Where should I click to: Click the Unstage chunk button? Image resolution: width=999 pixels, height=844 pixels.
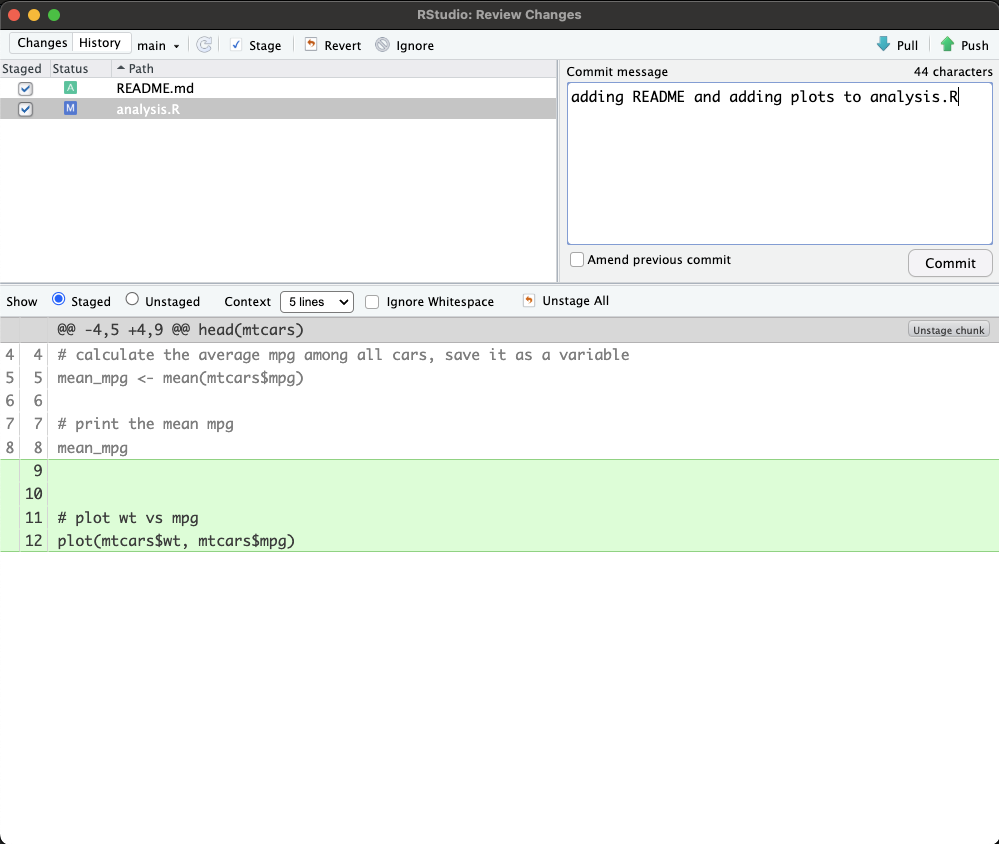948,330
